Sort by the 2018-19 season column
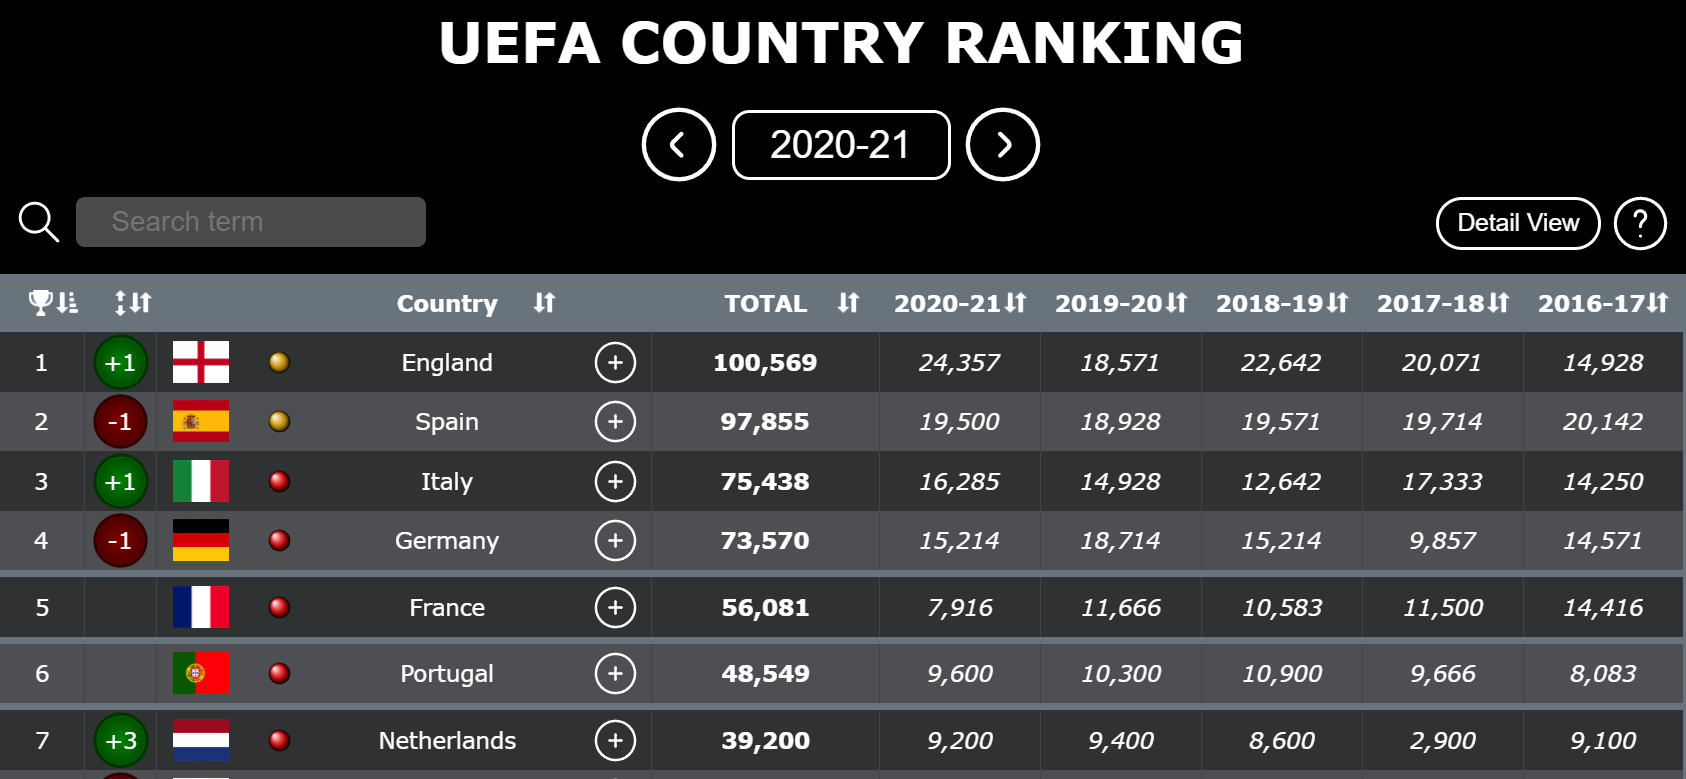Screen dimensions: 1686x779 tap(1338, 302)
